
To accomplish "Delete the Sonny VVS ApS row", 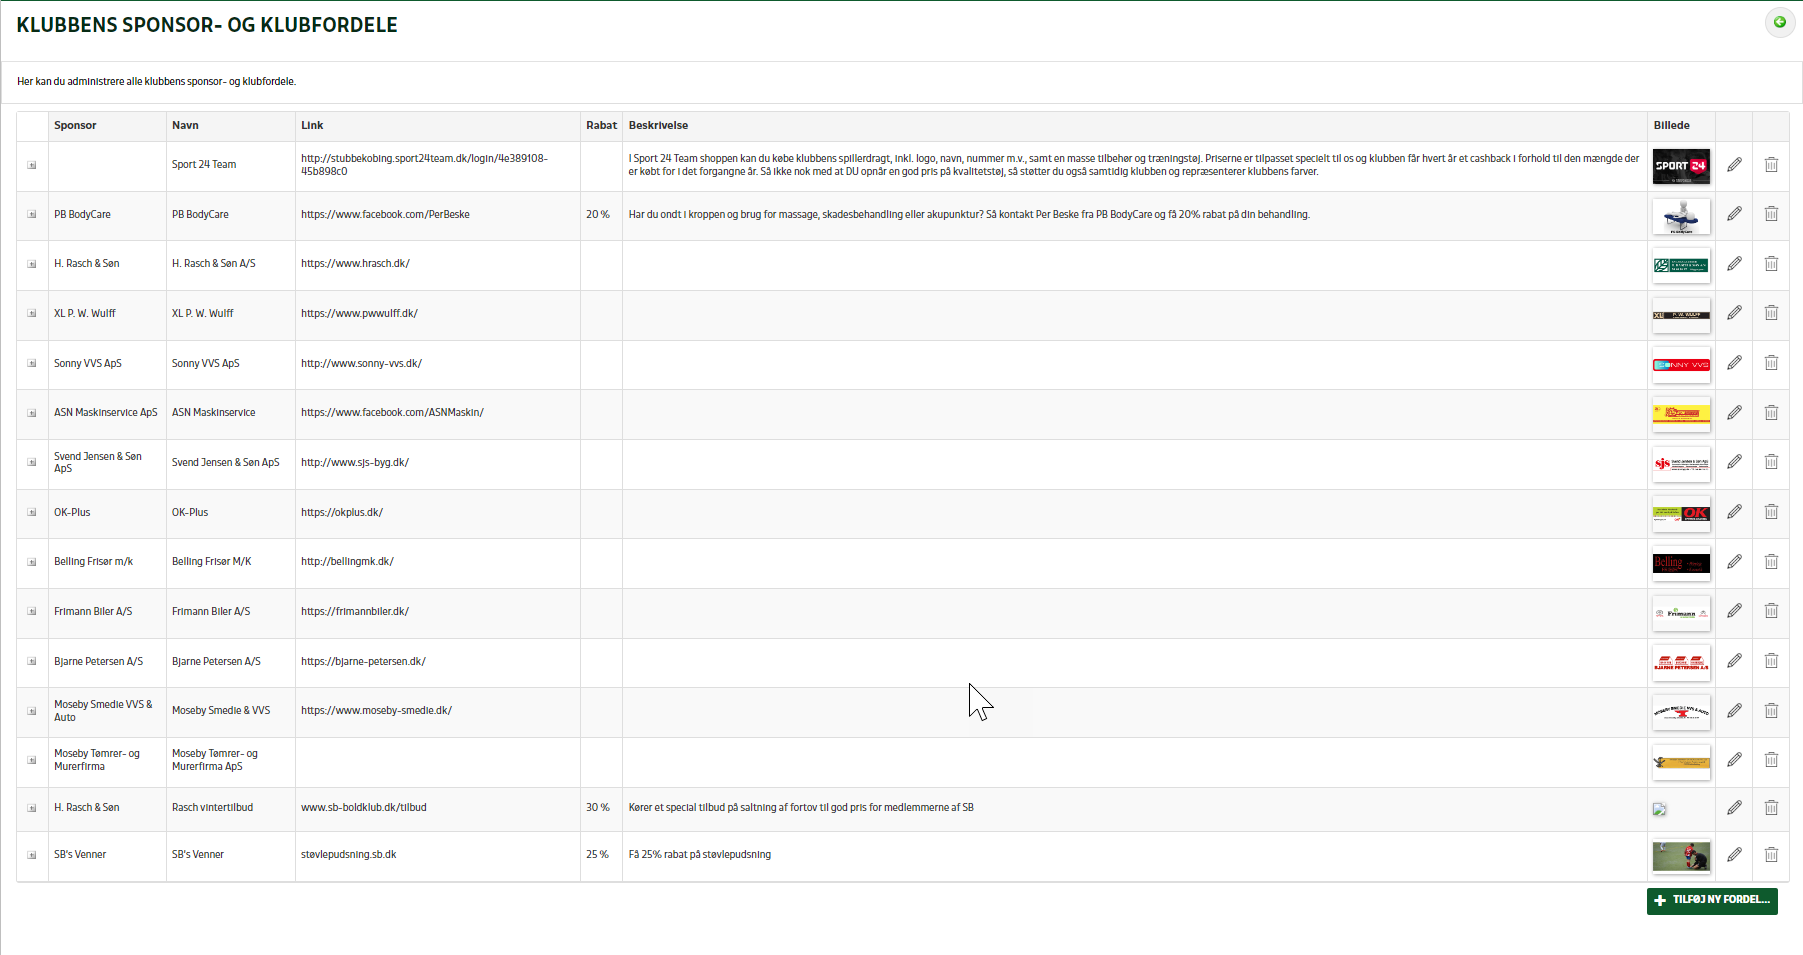I will [x=1771, y=362].
